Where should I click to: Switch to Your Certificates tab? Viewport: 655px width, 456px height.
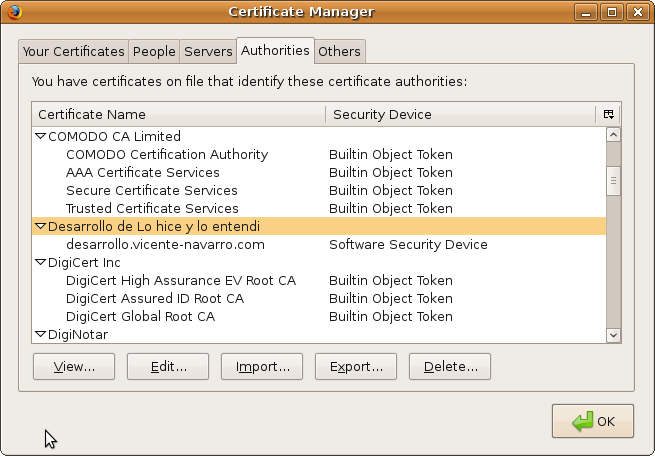pyautogui.click(x=74, y=52)
